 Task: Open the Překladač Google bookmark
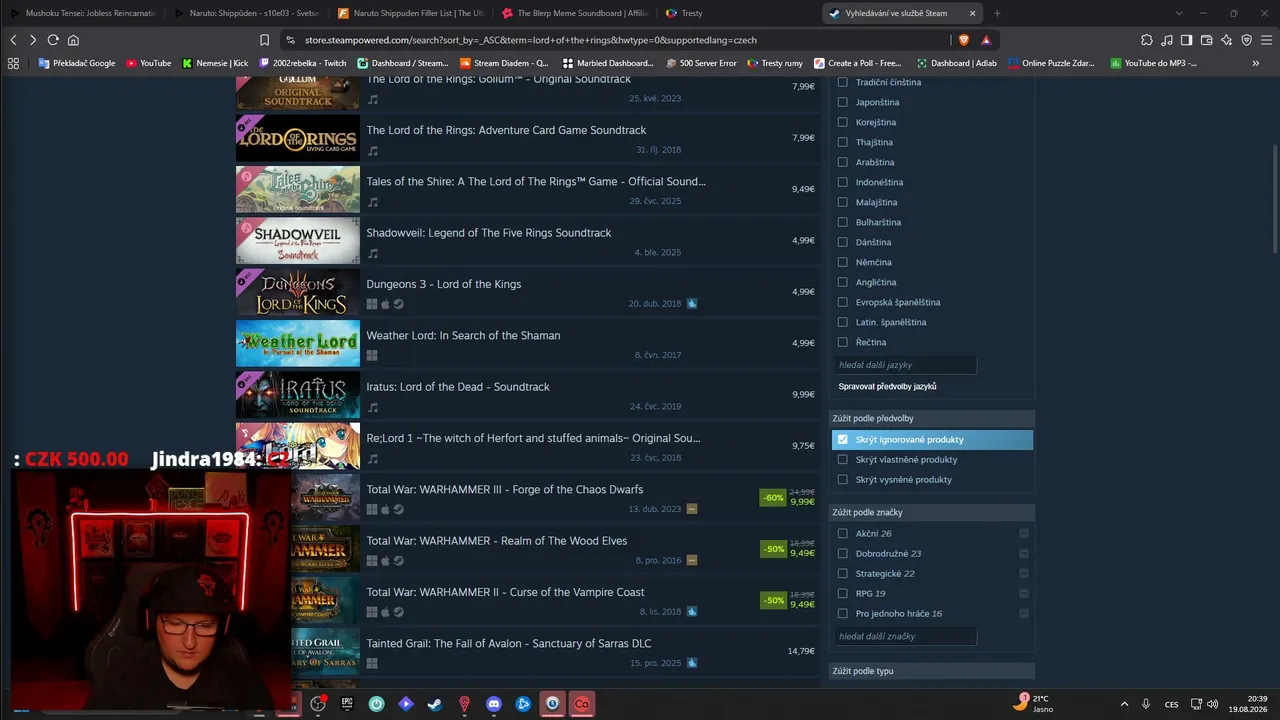point(77,63)
